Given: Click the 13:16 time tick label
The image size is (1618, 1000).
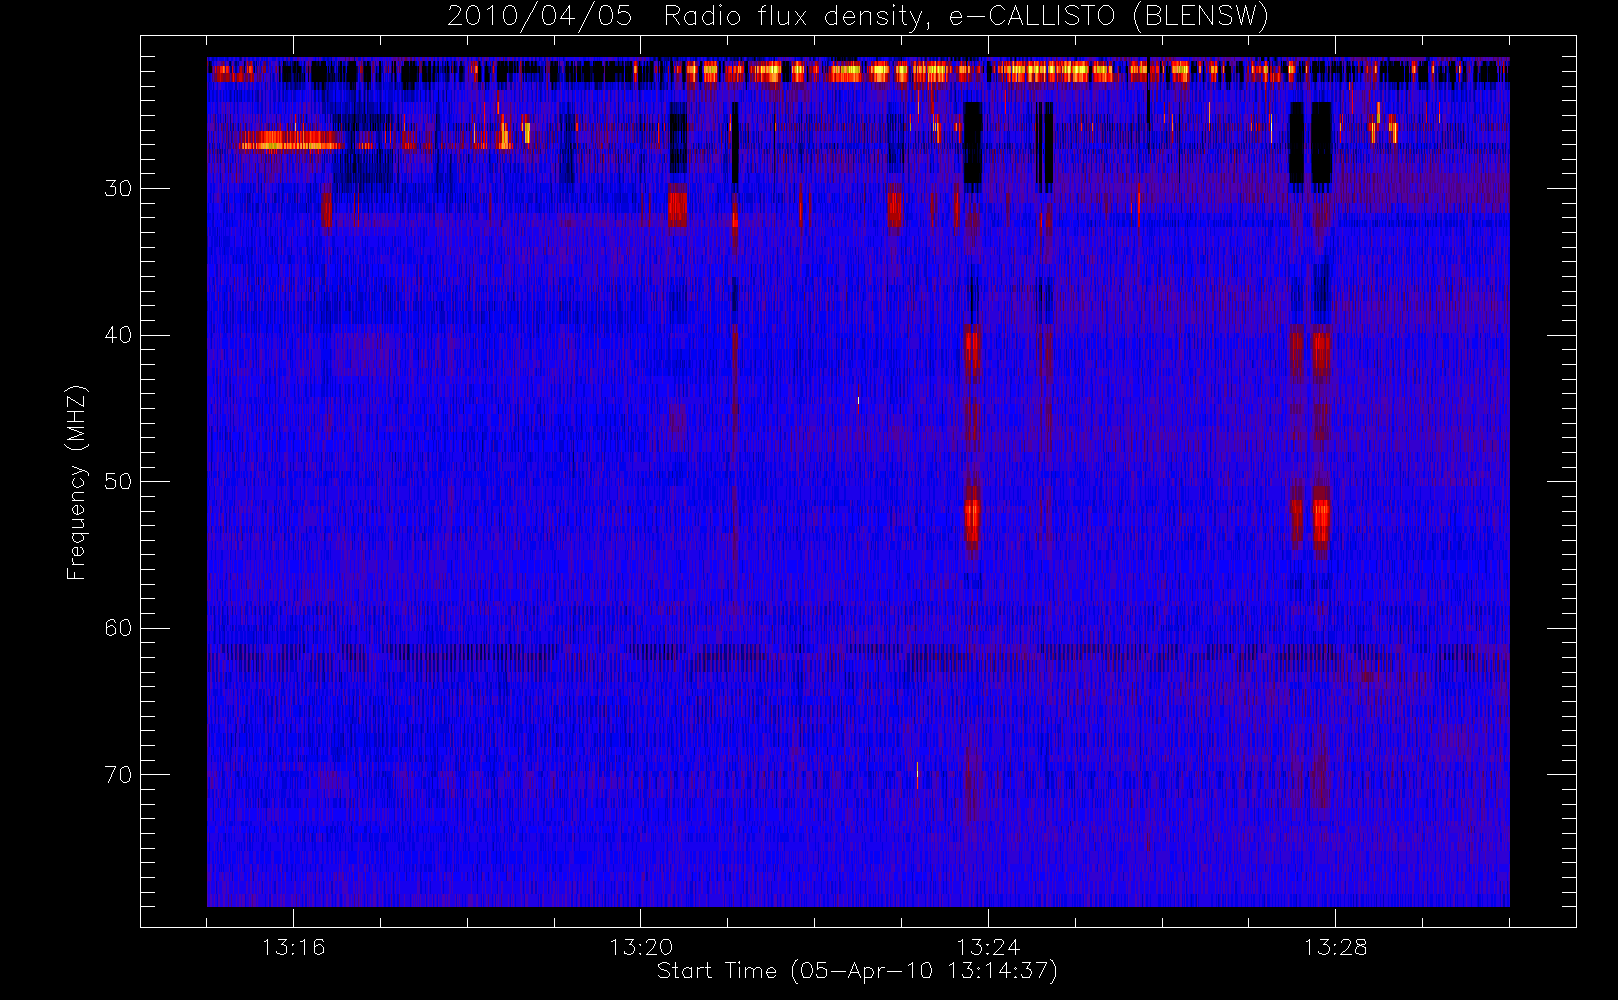Looking at the screenshot, I should point(293,947).
